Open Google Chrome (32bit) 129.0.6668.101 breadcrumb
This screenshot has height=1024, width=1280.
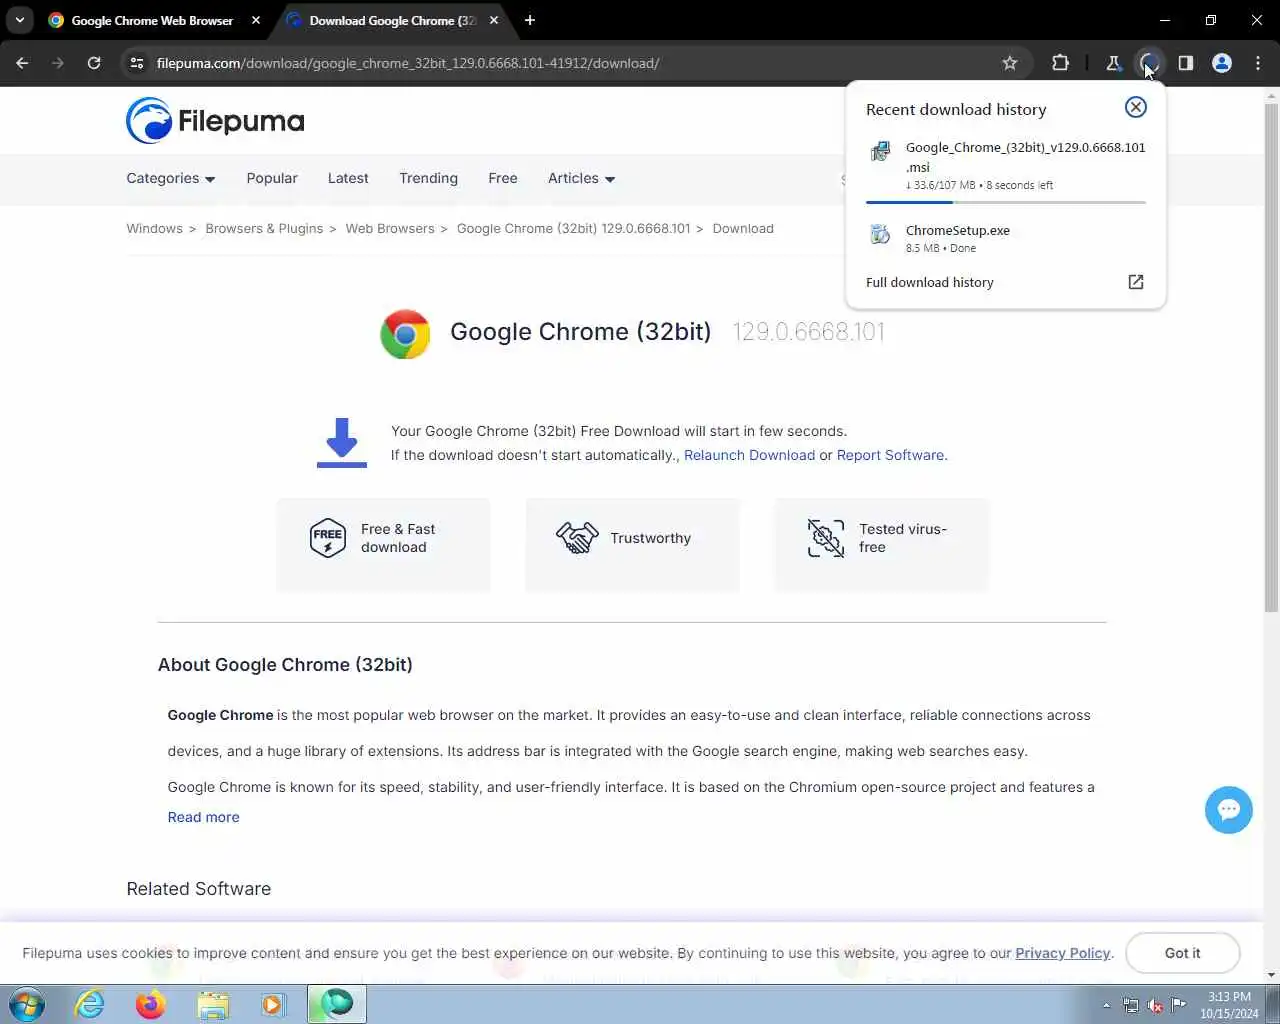[573, 228]
